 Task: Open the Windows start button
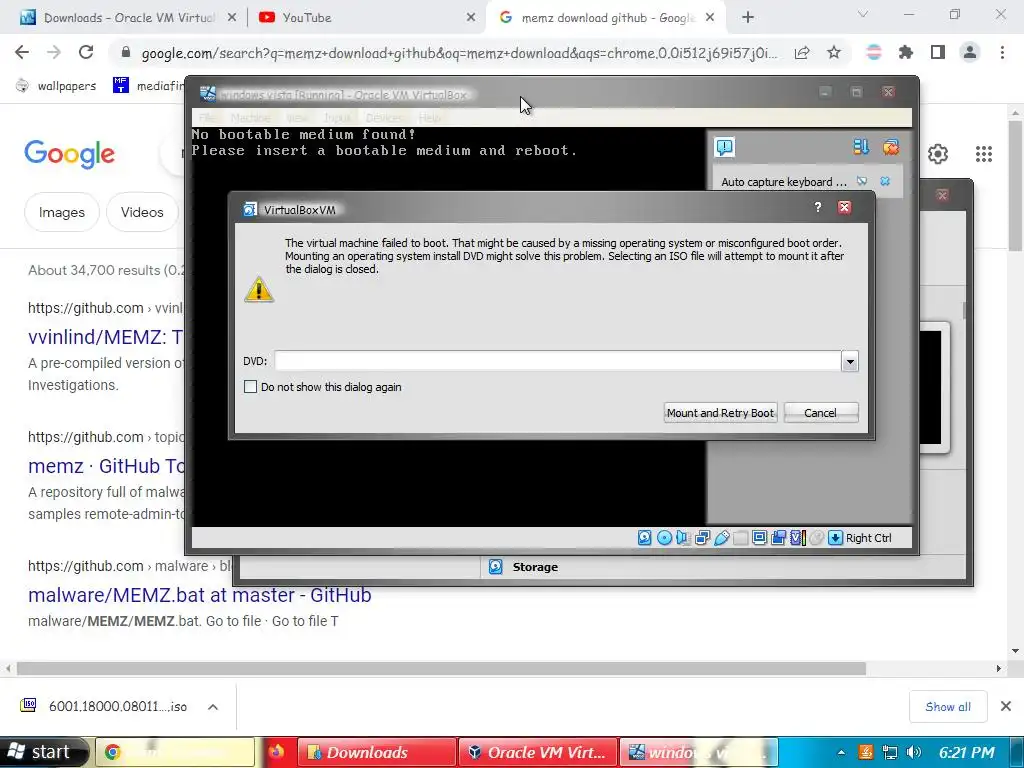coord(42,752)
